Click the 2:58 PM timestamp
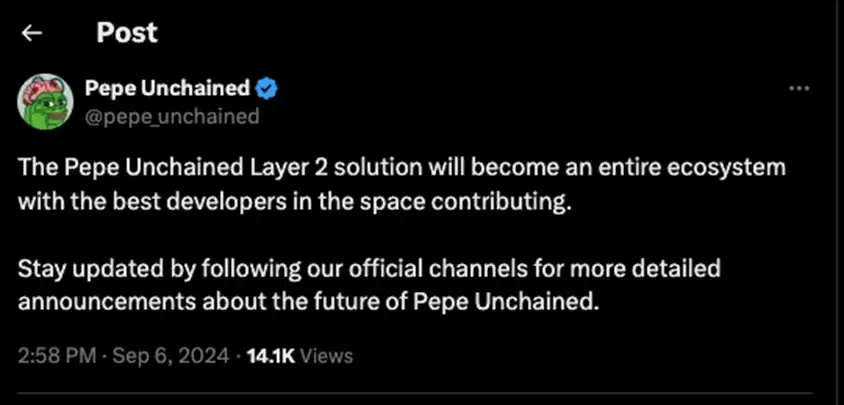Image resolution: width=844 pixels, height=405 pixels. coord(56,355)
